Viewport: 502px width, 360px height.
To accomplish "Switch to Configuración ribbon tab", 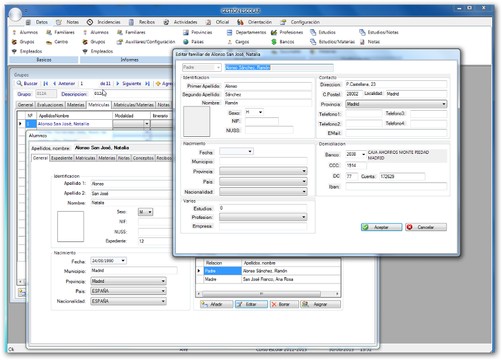I will click(x=300, y=22).
